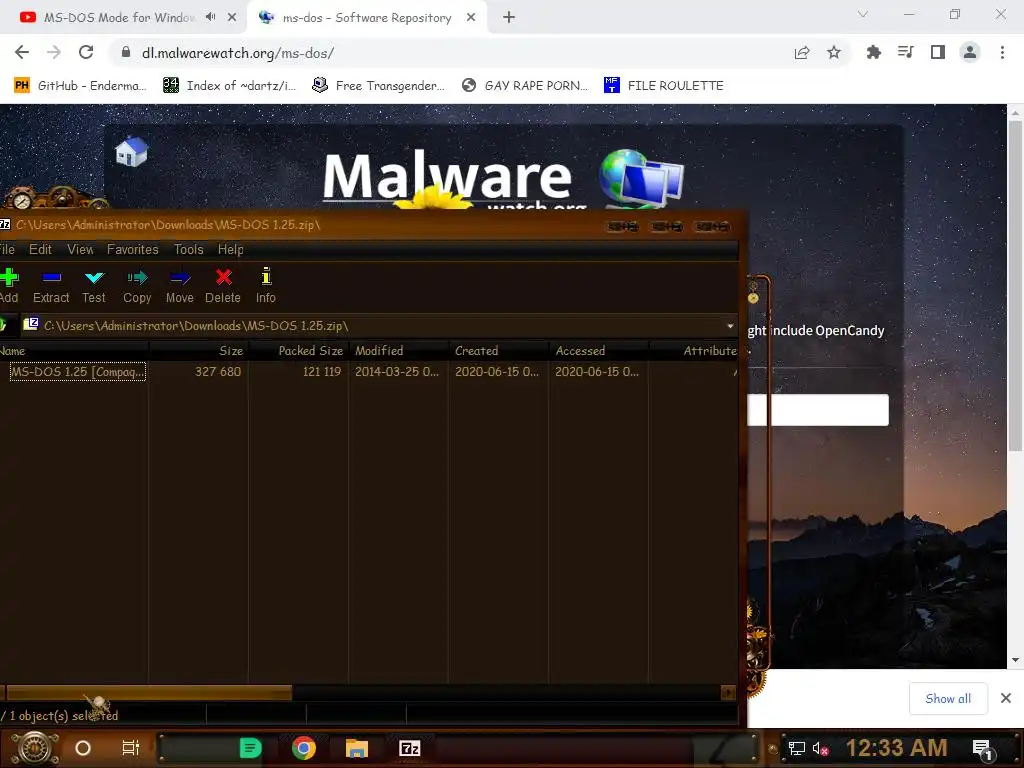Open Chrome from the taskbar
Viewport: 1024px width, 768px height.
pyautogui.click(x=304, y=748)
